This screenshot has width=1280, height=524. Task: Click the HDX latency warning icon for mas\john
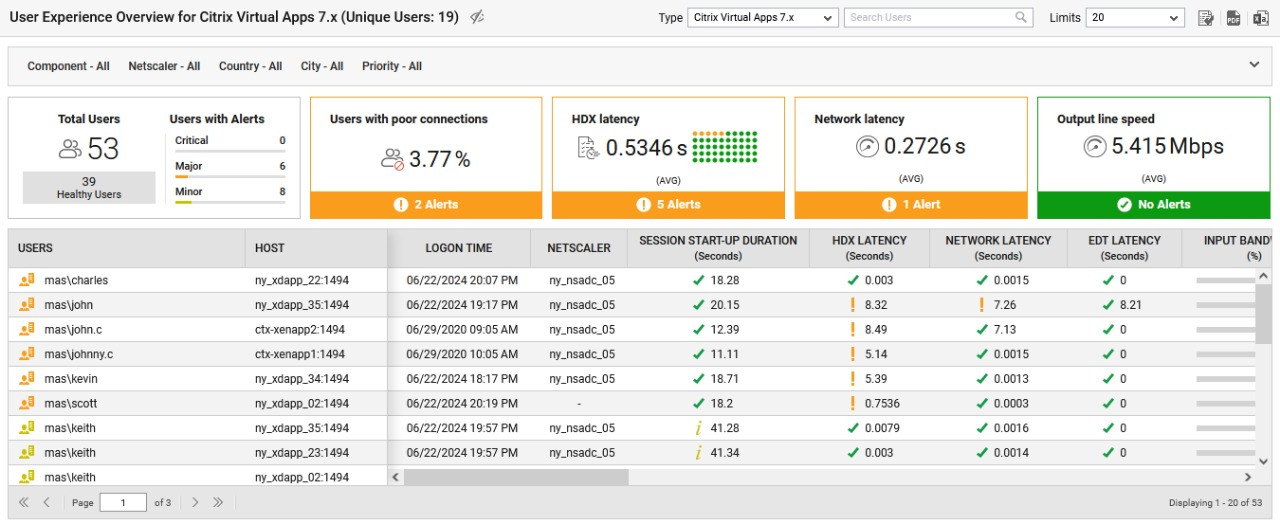852,305
